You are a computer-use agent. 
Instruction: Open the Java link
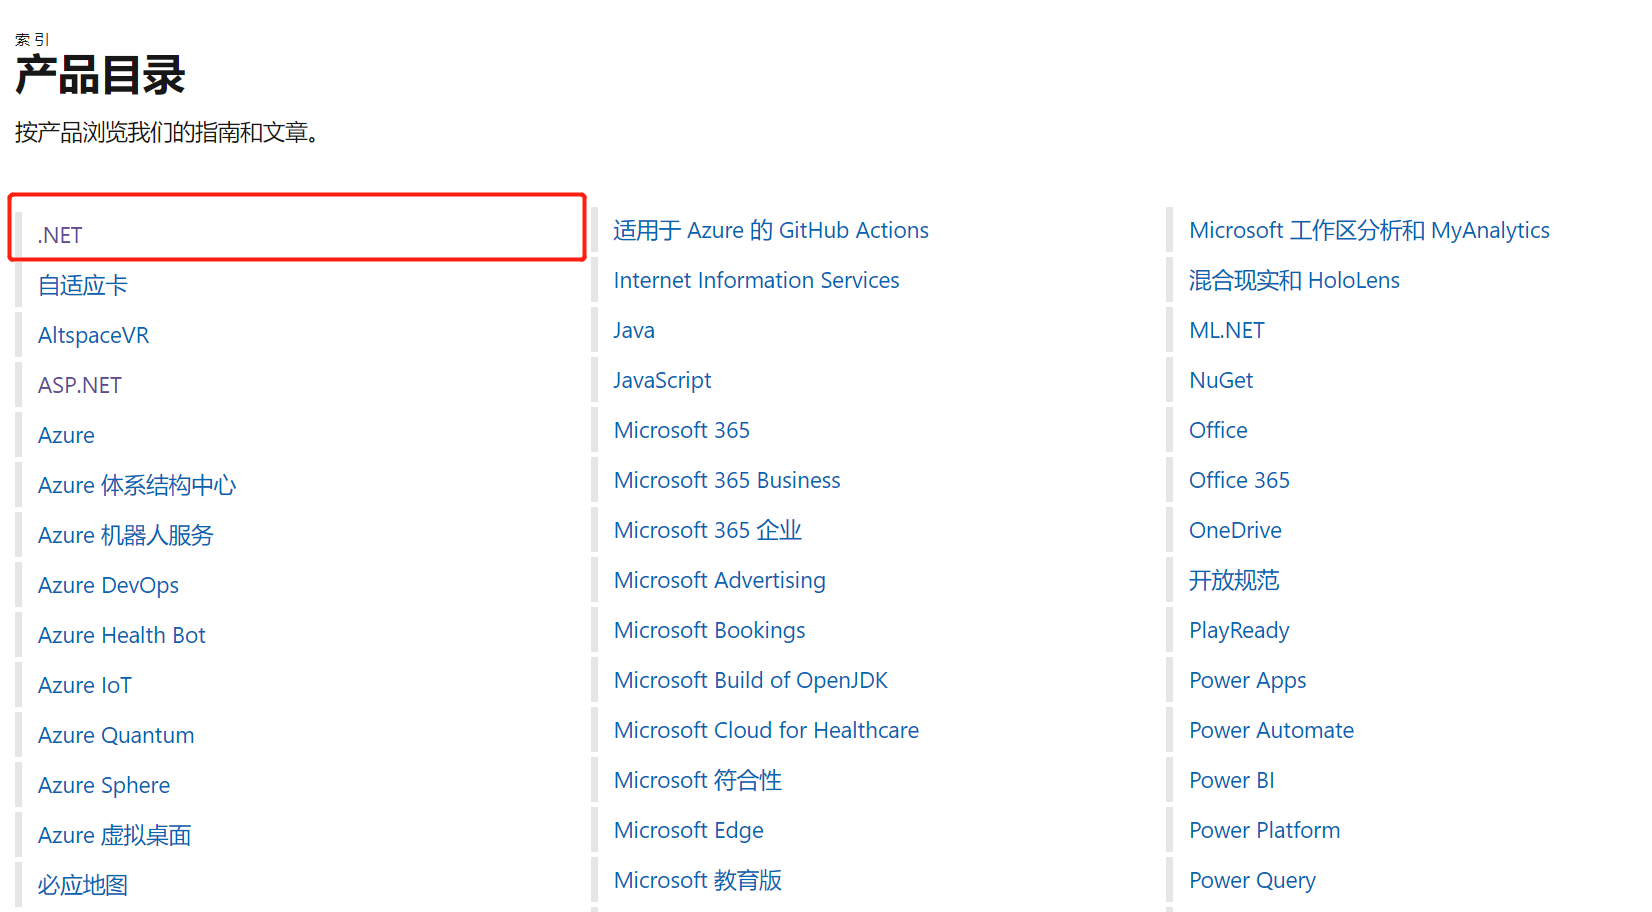tap(634, 330)
